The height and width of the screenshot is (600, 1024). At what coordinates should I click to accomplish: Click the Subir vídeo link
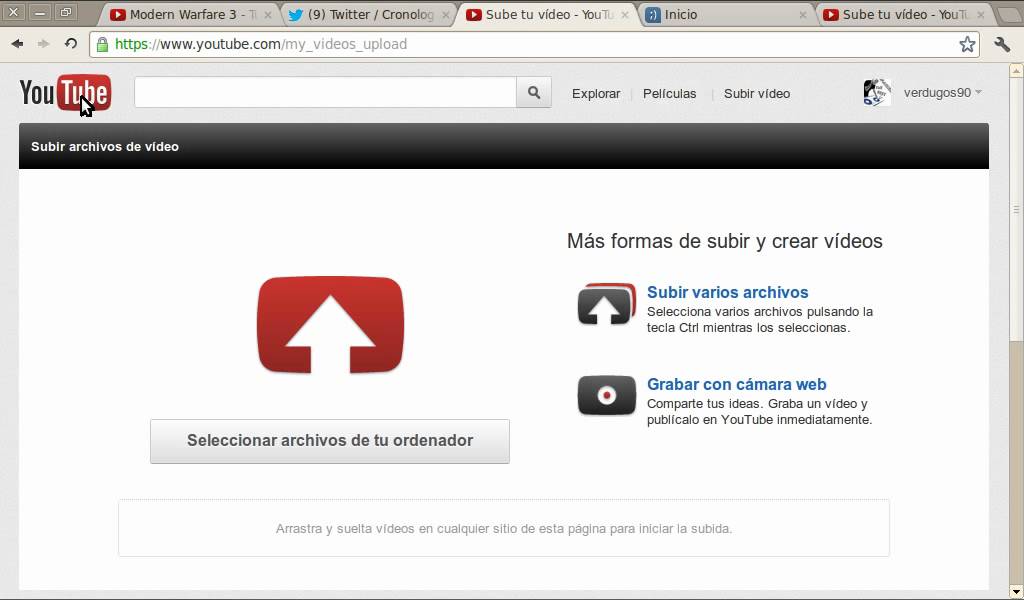pos(757,93)
